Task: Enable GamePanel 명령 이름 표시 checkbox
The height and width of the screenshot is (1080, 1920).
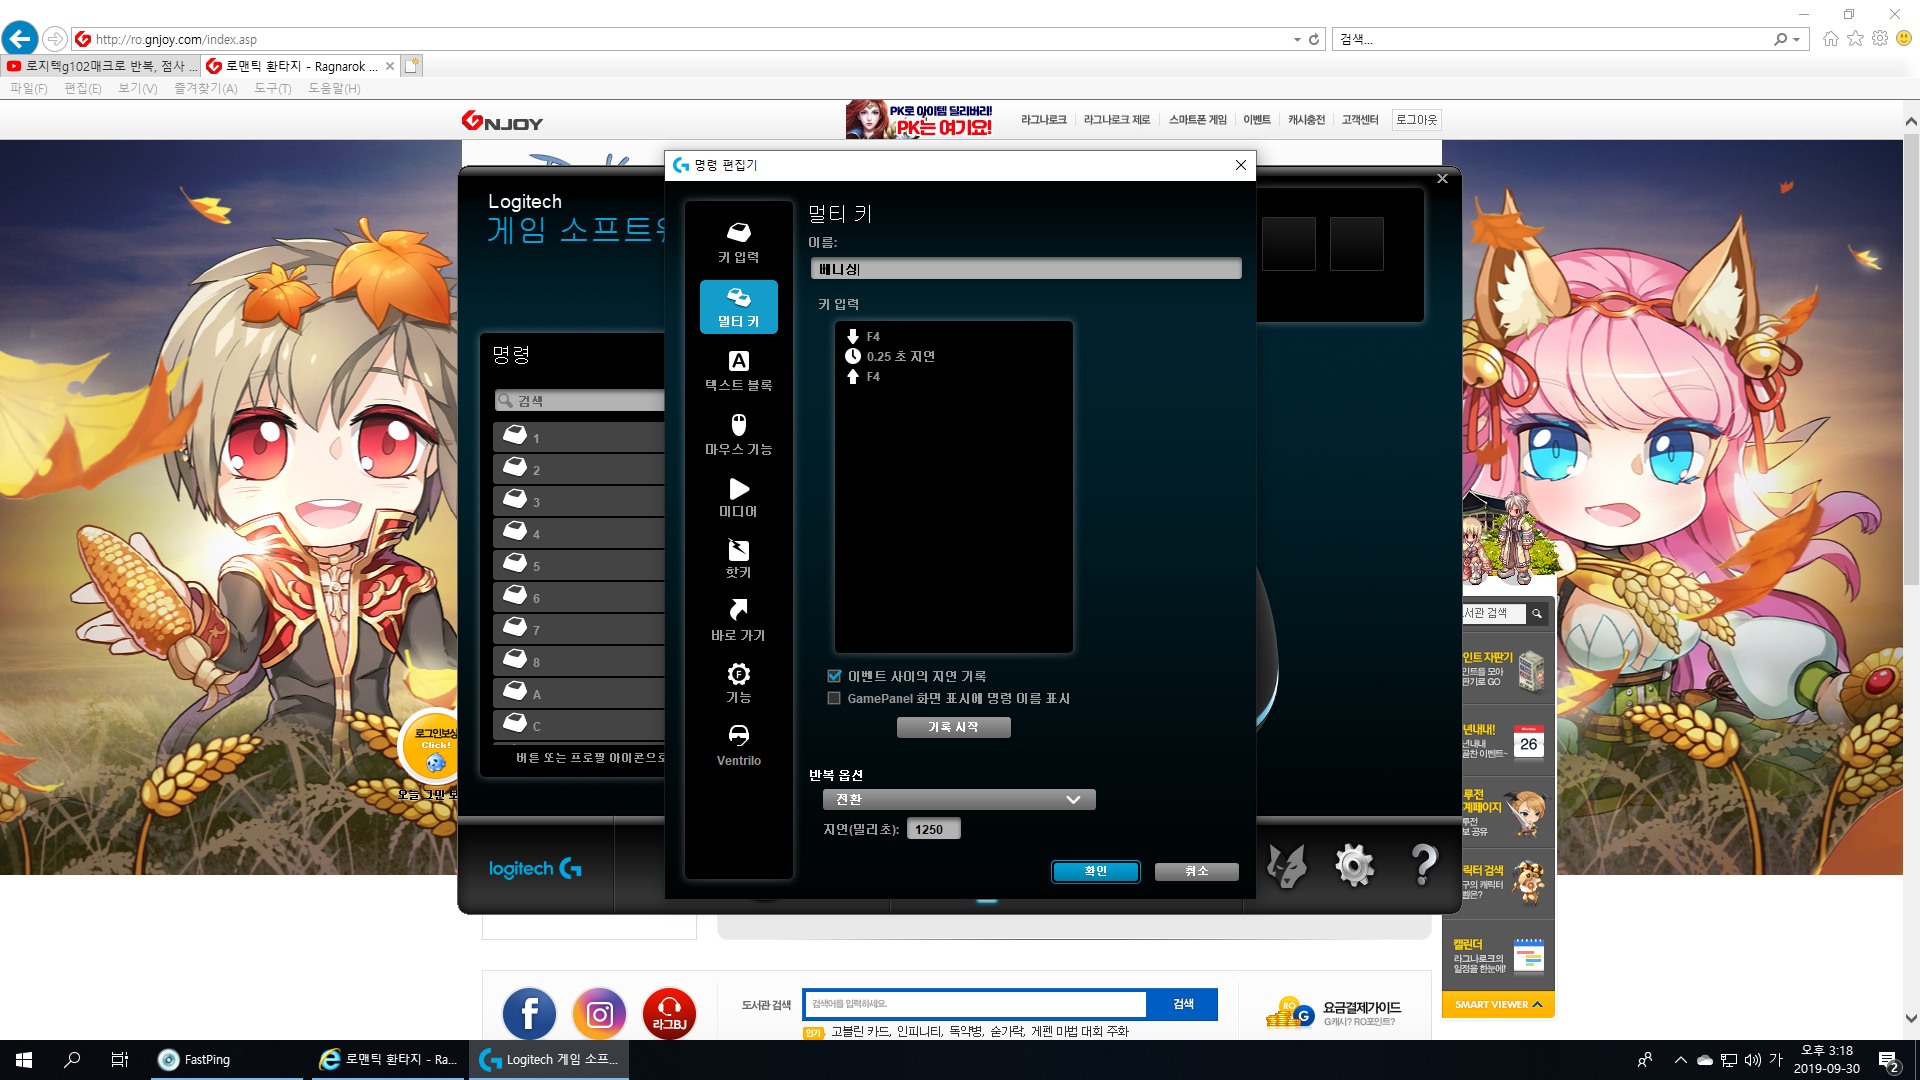Action: pyautogui.click(x=834, y=699)
